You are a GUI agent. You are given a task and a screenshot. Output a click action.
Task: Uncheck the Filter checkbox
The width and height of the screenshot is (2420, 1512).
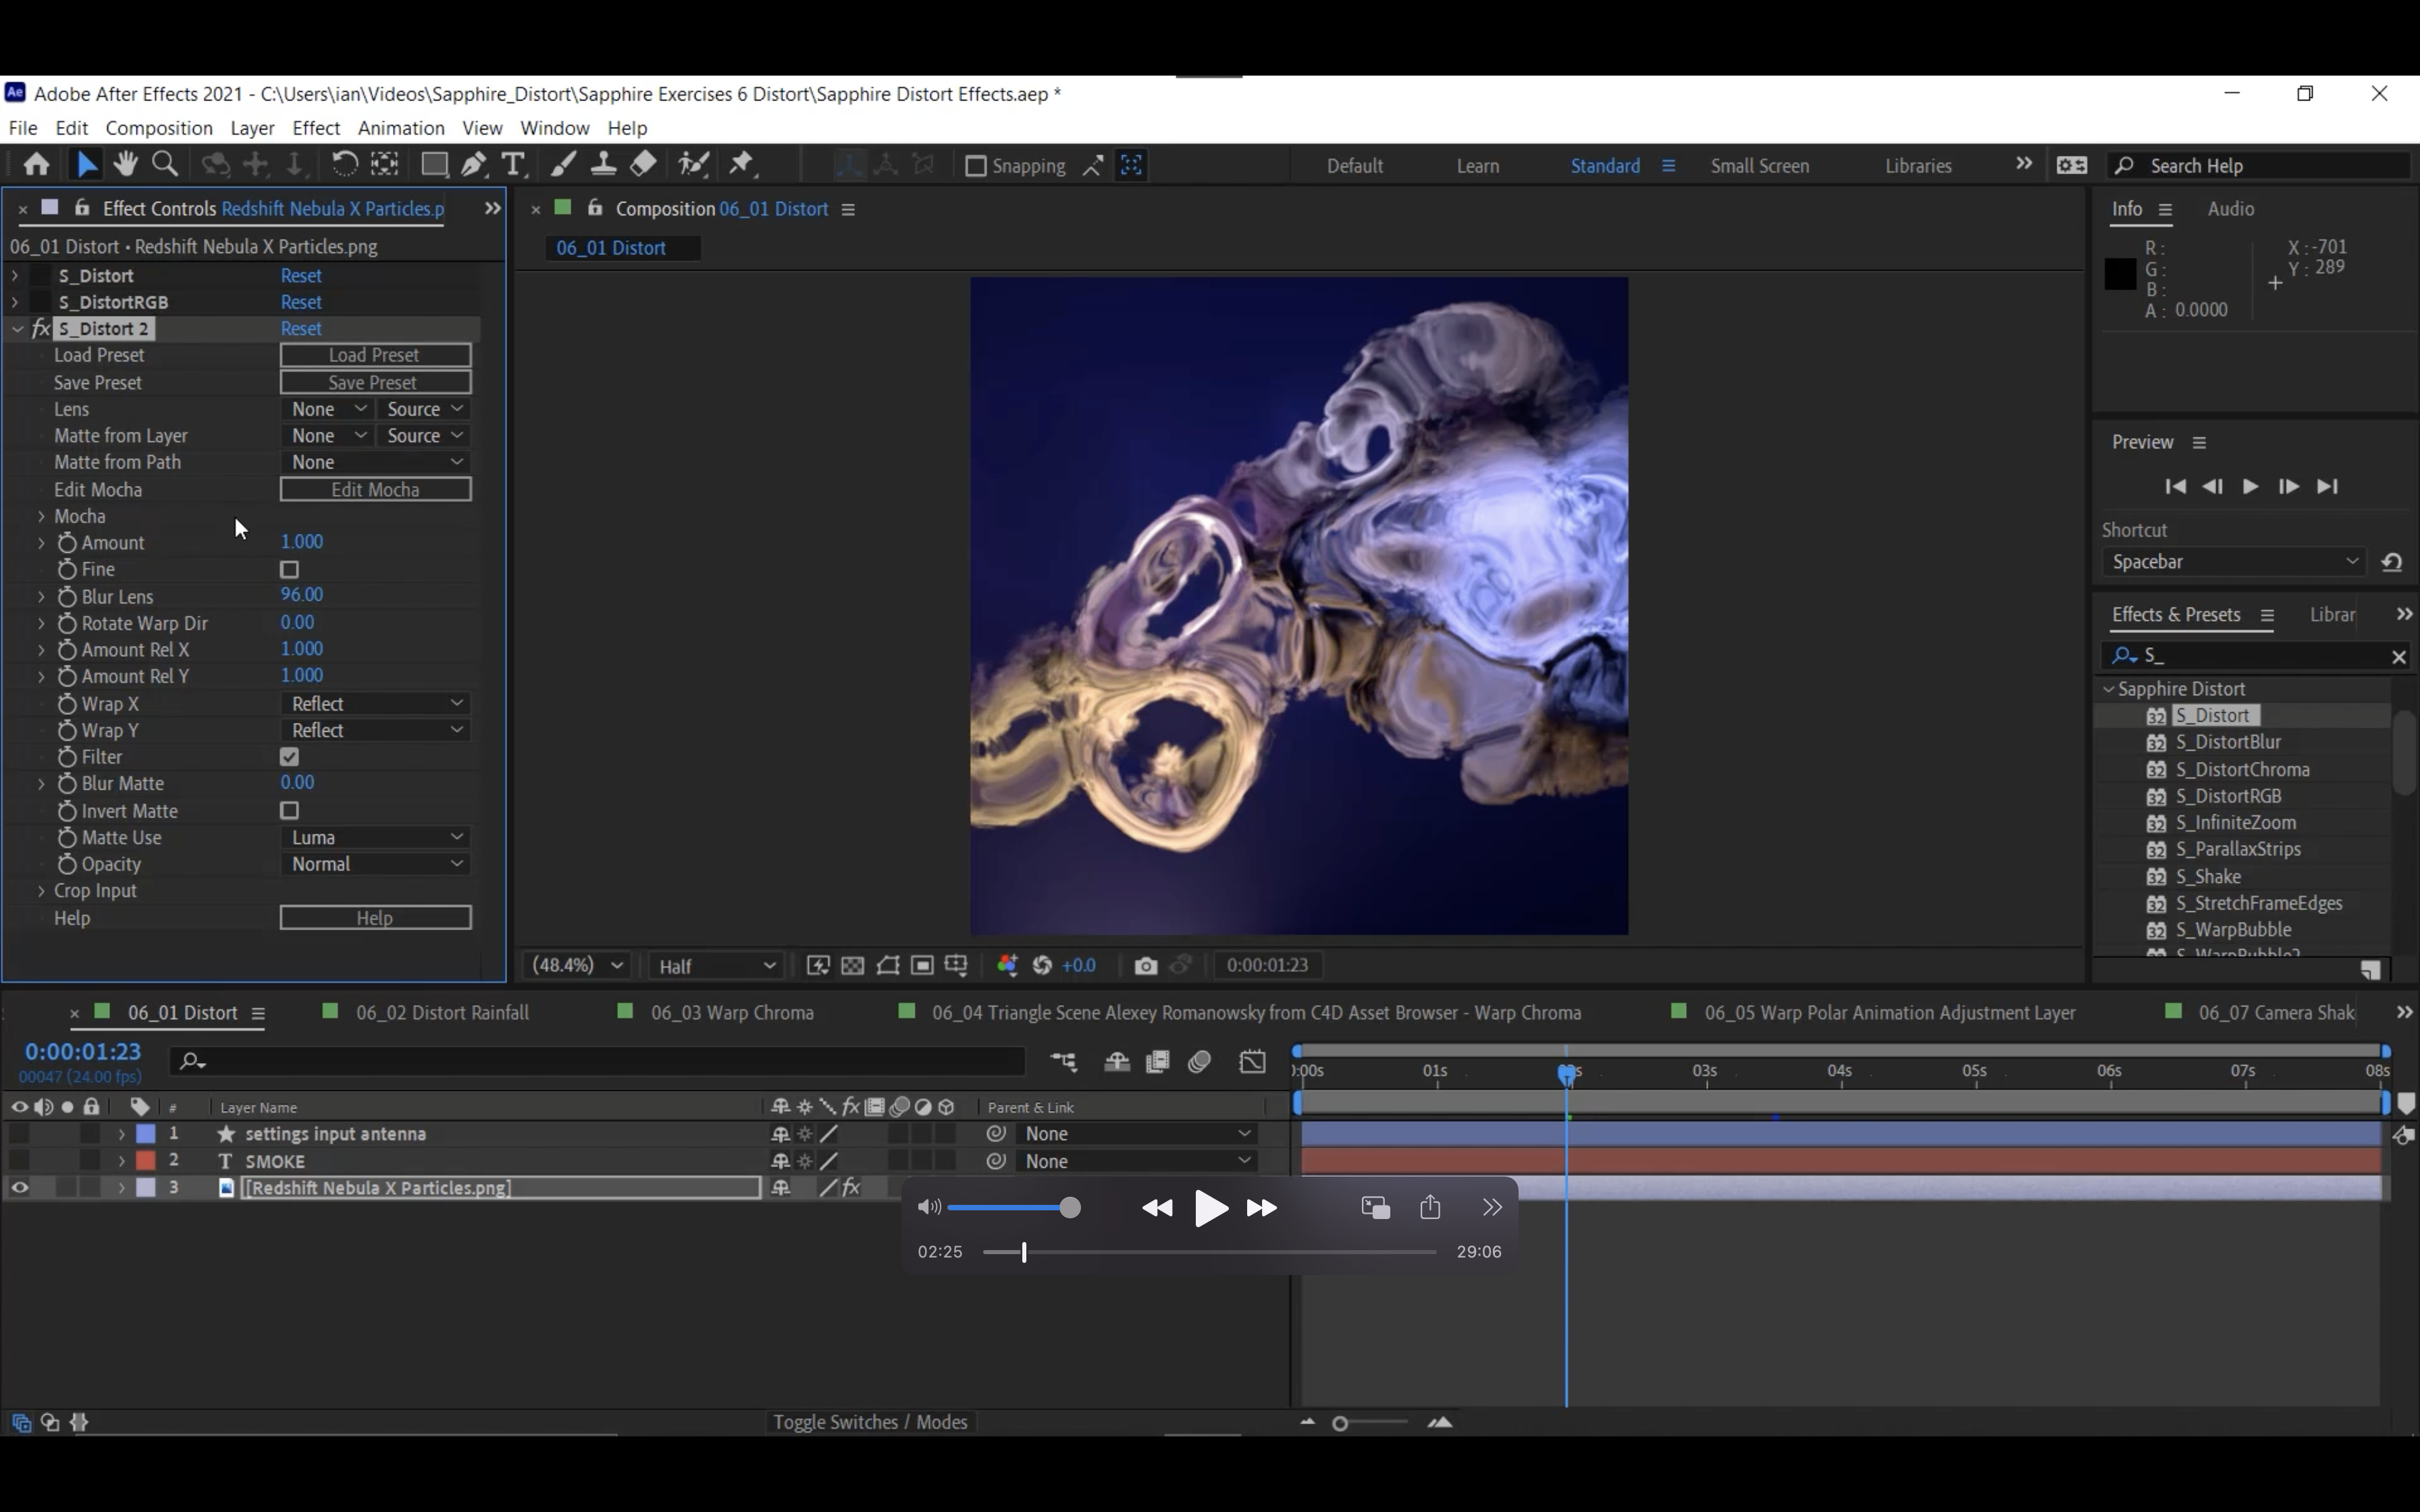[x=290, y=758]
